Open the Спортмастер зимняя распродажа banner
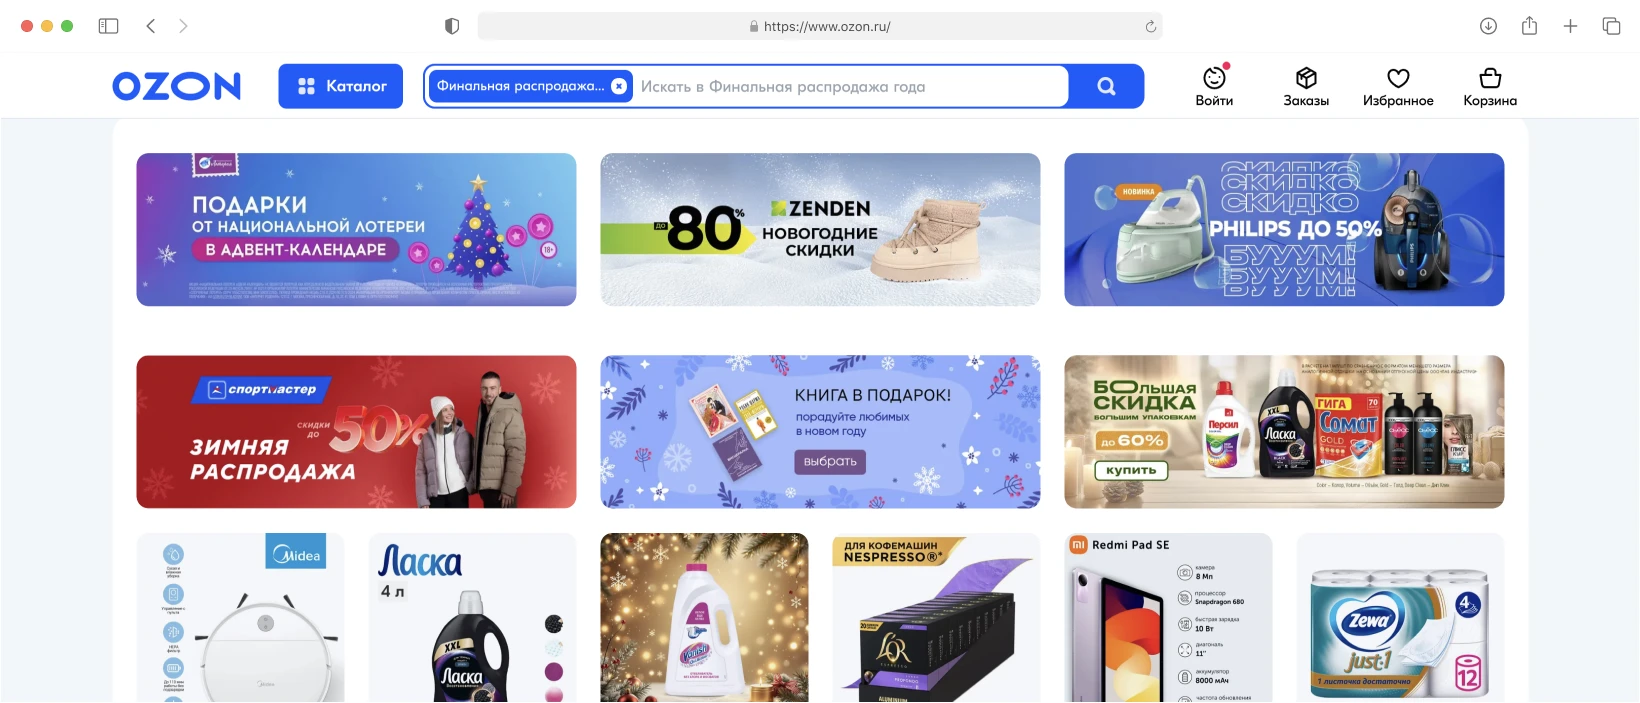1640x703 pixels. pos(356,431)
